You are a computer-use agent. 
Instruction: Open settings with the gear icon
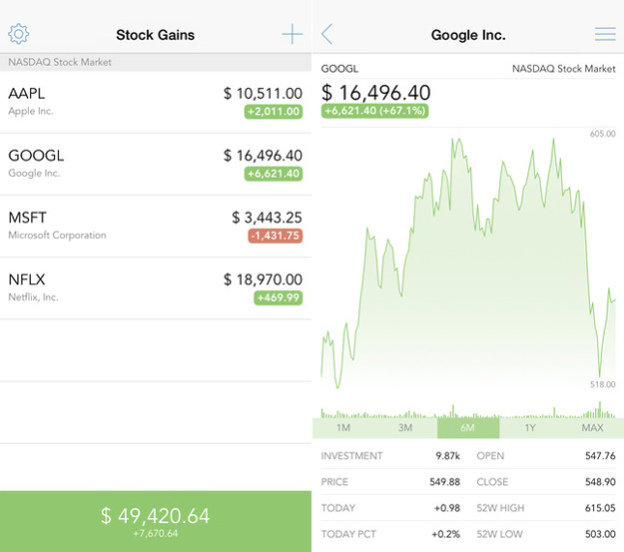19,34
